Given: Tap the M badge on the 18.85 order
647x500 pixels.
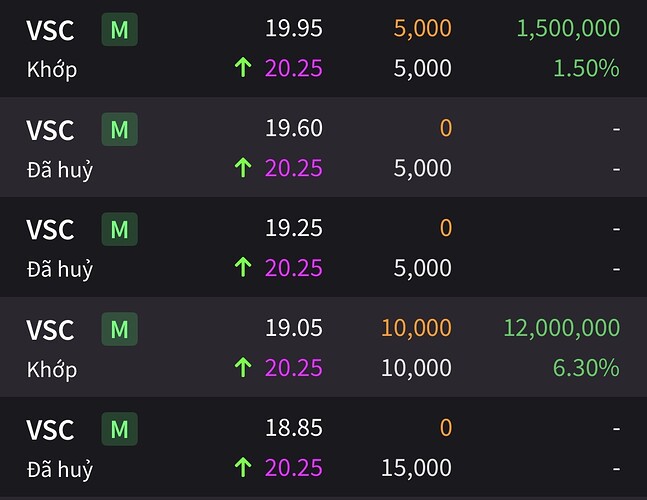Looking at the screenshot, I should 120,429.
